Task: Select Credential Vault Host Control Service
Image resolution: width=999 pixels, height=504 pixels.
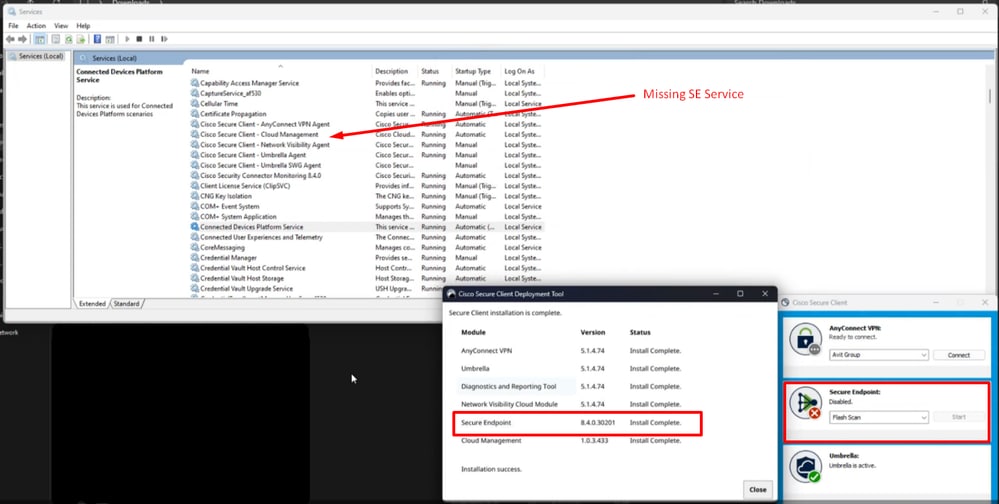Action: click(367, 268)
